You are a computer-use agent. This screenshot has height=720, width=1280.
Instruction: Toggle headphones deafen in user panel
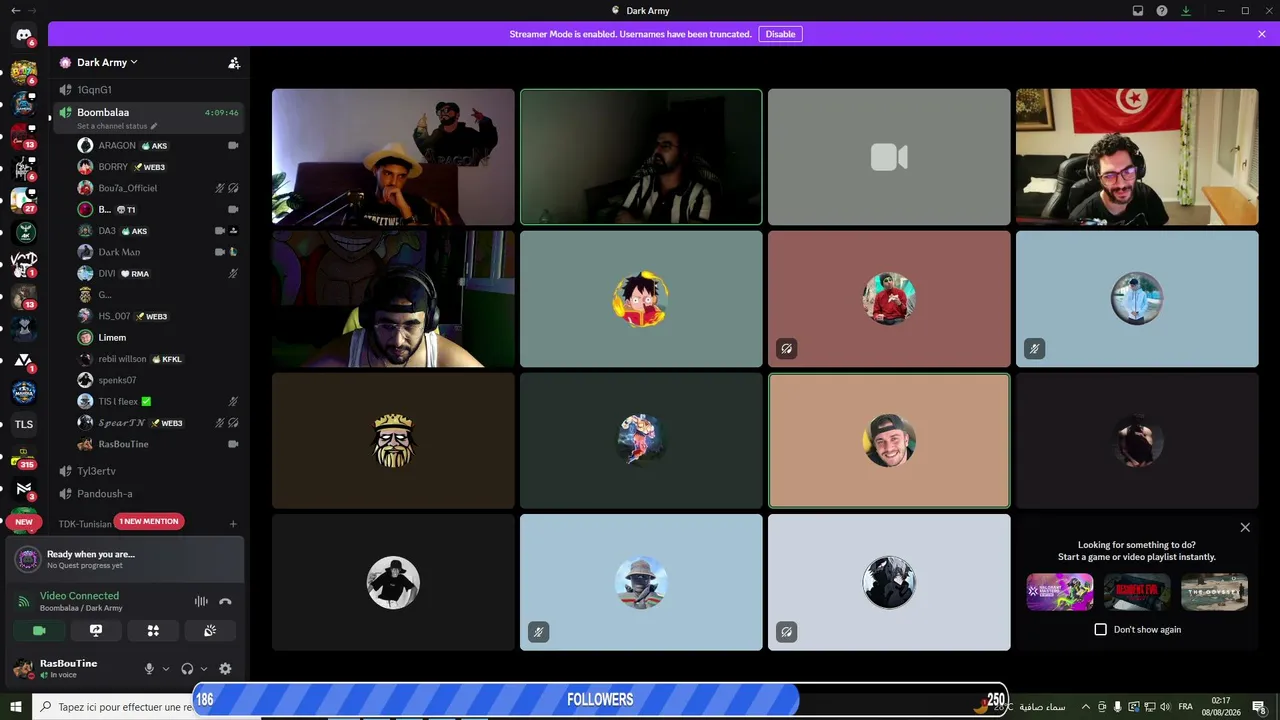point(187,669)
